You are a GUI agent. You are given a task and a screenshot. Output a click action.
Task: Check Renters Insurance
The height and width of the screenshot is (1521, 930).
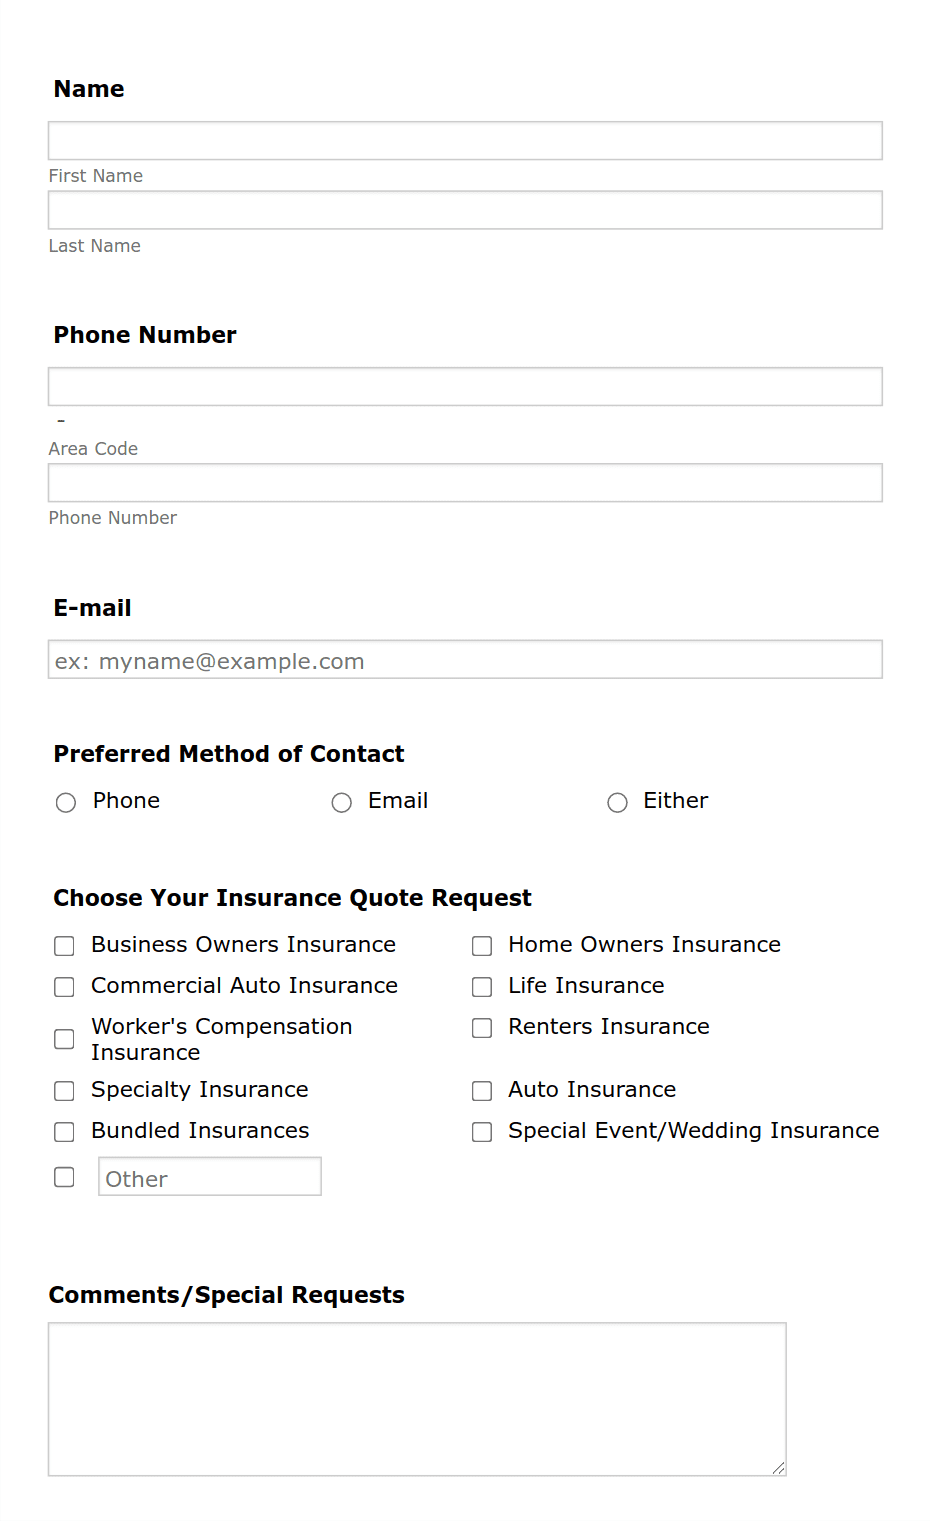click(481, 1027)
